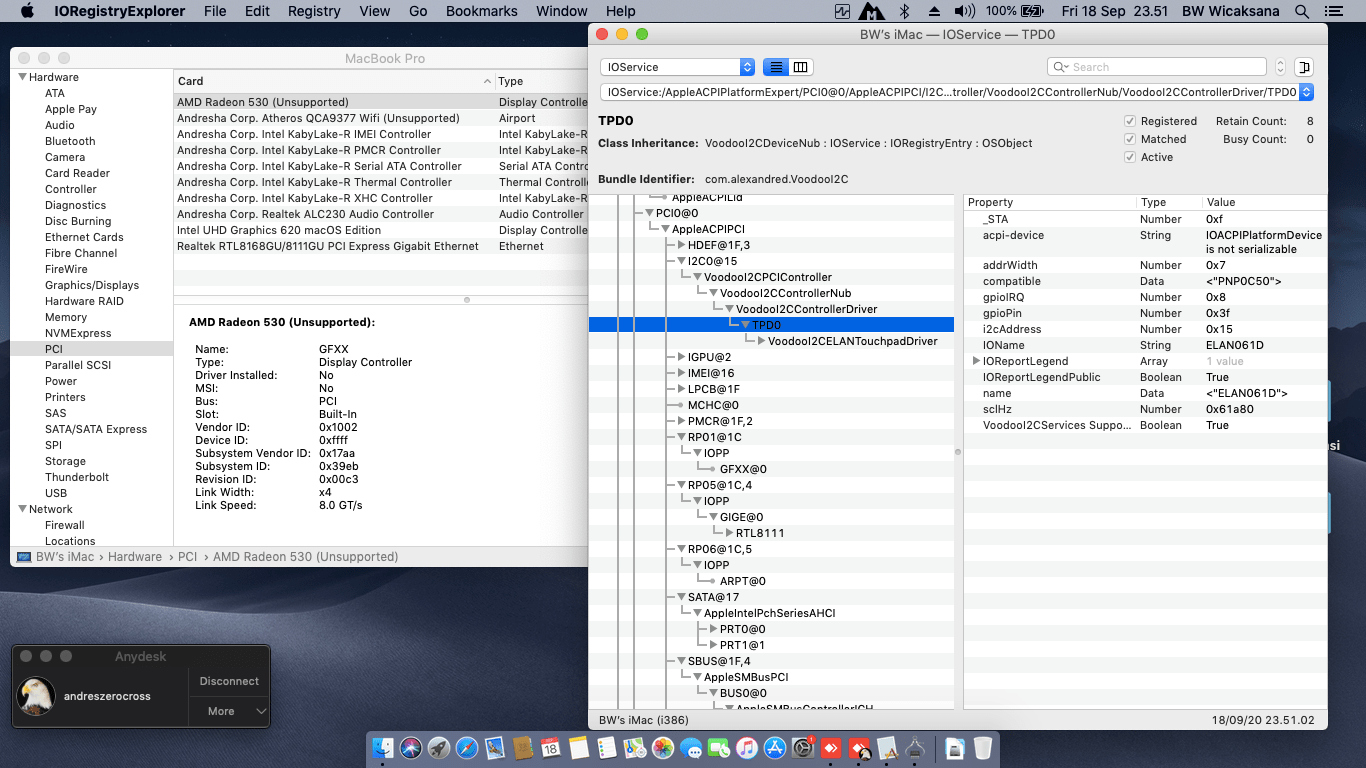Open the More dropdown in Anydesk
The height and width of the screenshot is (768, 1366).
tap(229, 711)
